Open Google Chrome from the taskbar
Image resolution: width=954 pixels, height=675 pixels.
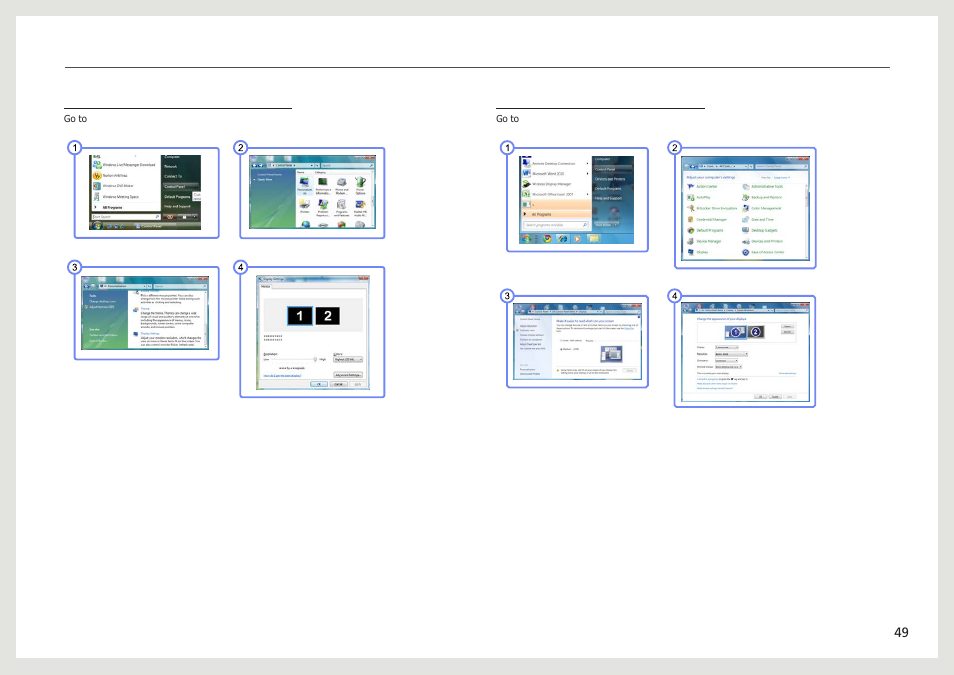point(547,239)
